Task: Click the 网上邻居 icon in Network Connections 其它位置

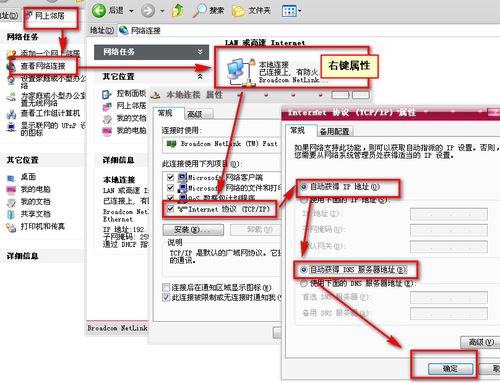Action: click(x=107, y=107)
